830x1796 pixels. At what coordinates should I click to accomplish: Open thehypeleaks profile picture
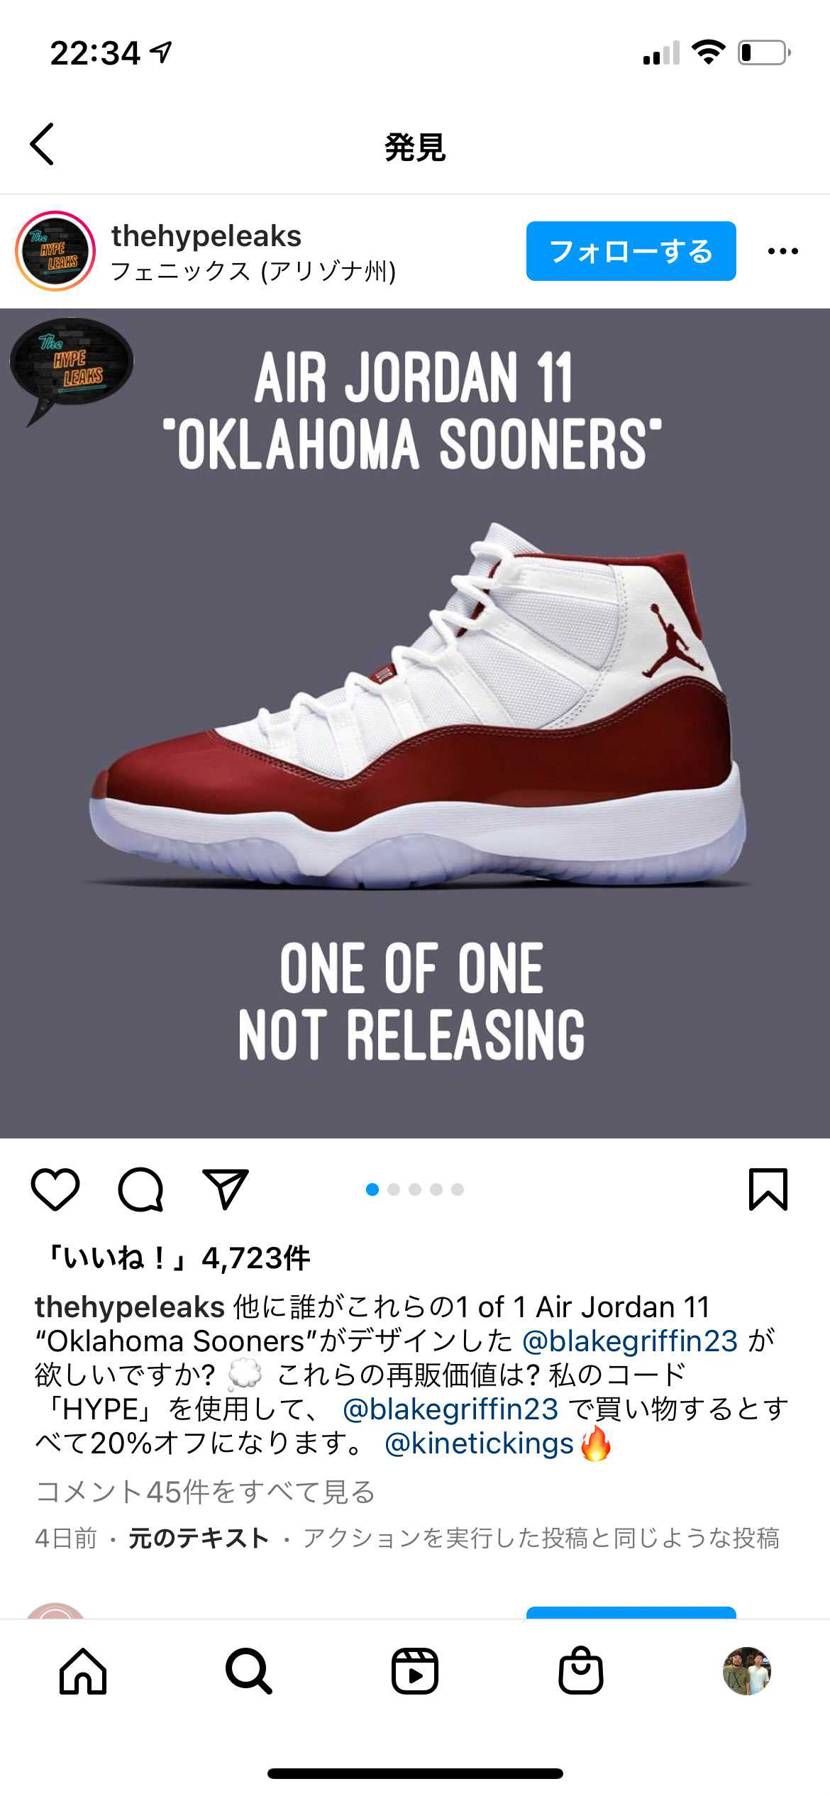(55, 251)
